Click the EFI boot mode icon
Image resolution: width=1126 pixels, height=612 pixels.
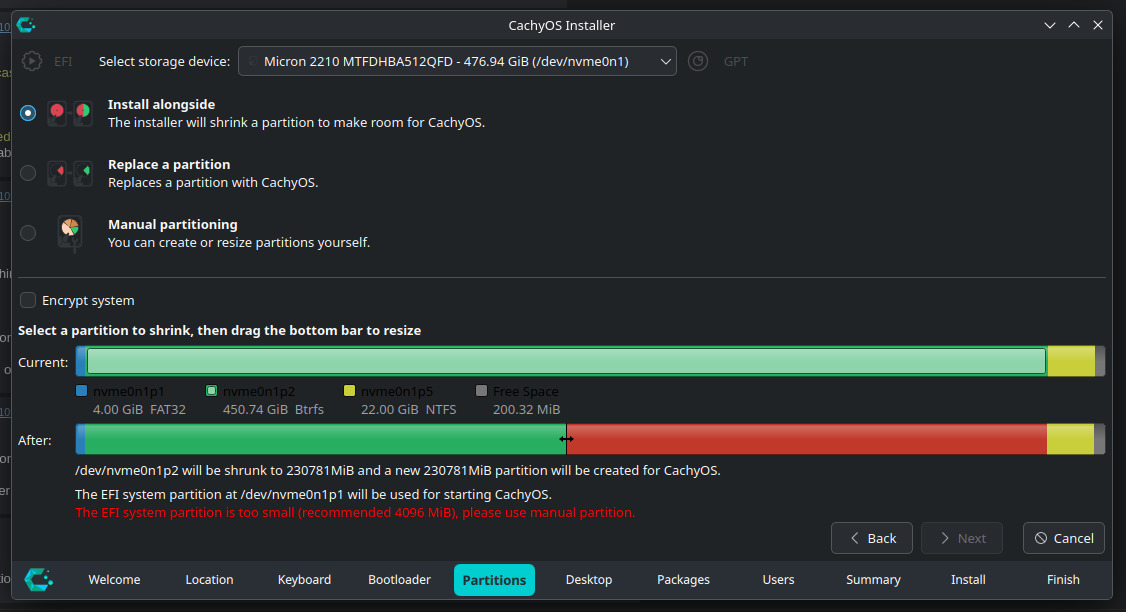pyautogui.click(x=32, y=61)
